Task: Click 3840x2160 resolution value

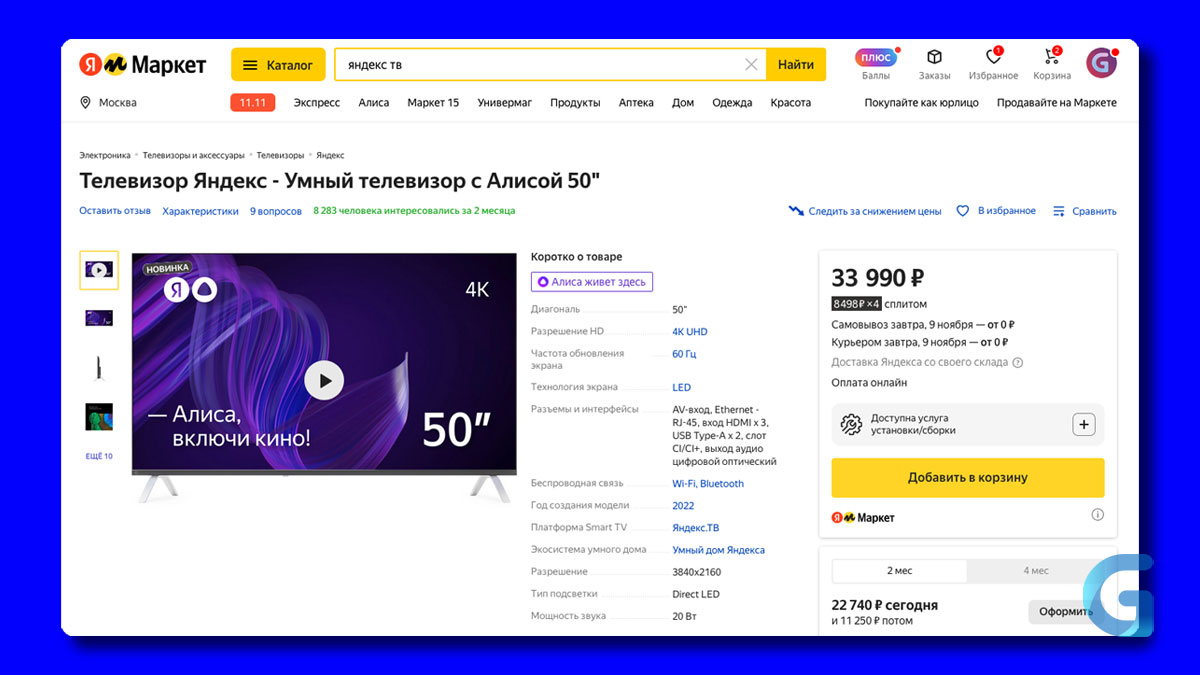Action: click(696, 572)
